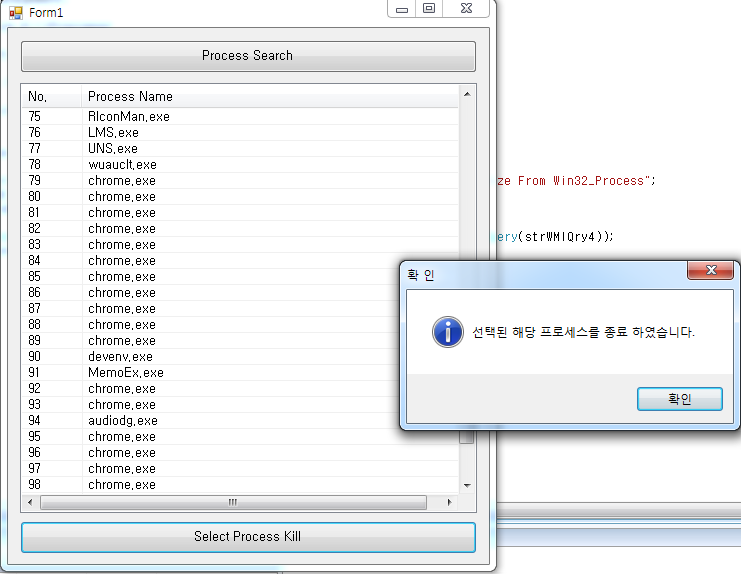Maximize the Form1 window
741x574 pixels.
pos(429,9)
